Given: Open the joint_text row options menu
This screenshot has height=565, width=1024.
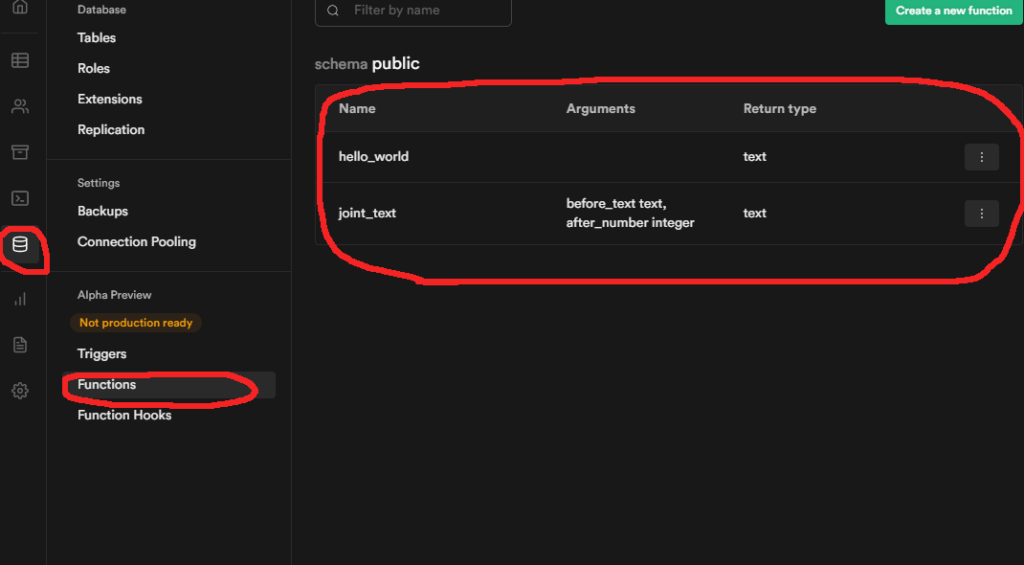Looking at the screenshot, I should [981, 213].
